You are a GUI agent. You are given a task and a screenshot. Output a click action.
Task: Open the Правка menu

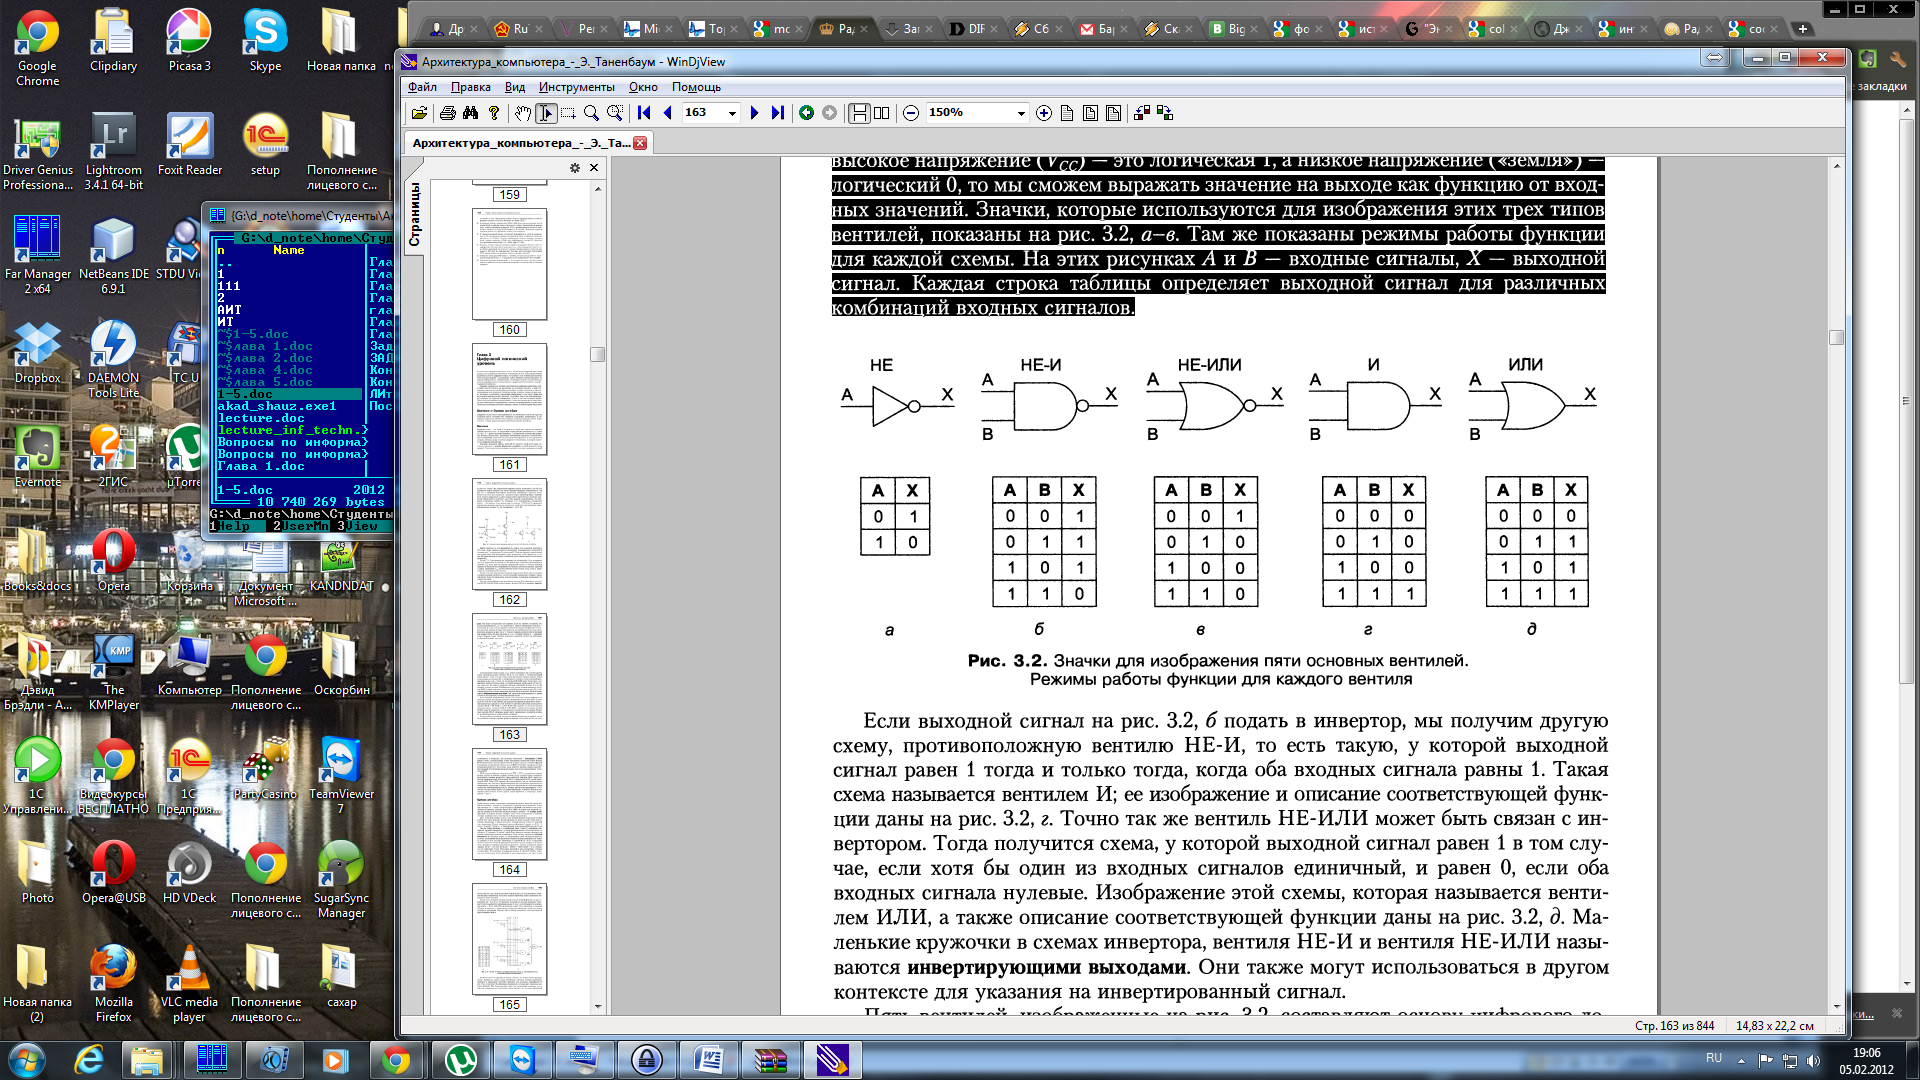click(x=470, y=87)
